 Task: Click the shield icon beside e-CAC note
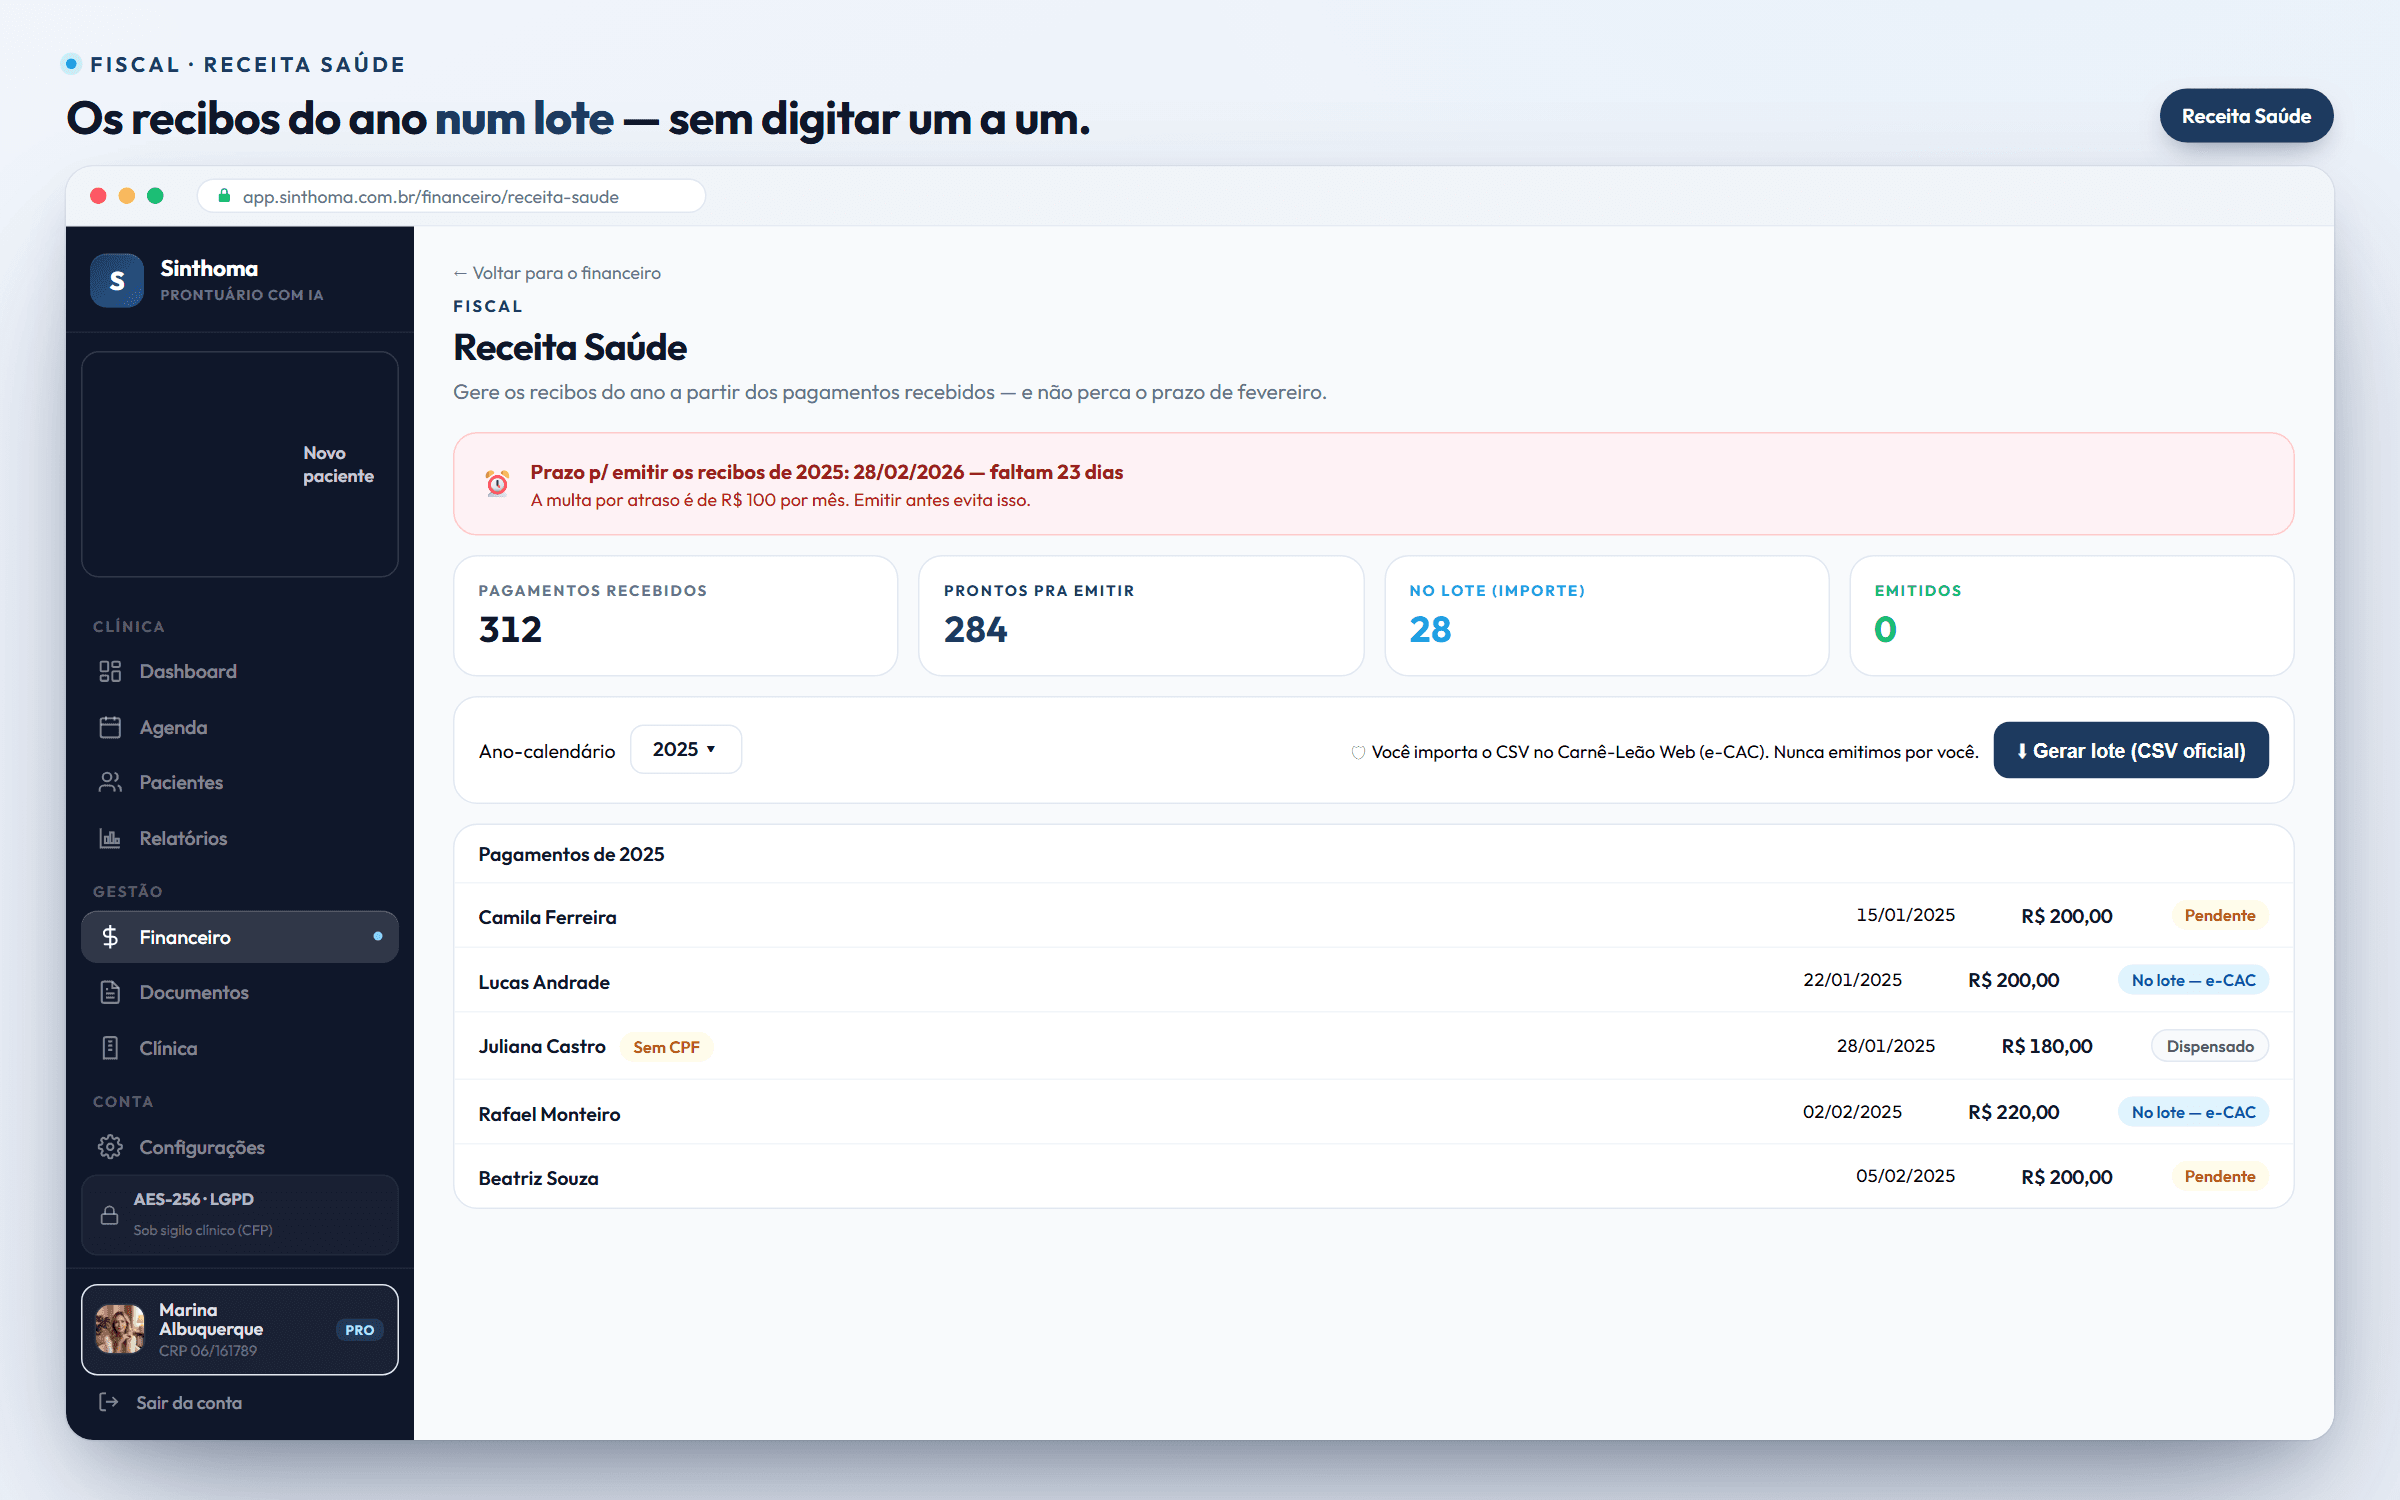(x=1358, y=752)
